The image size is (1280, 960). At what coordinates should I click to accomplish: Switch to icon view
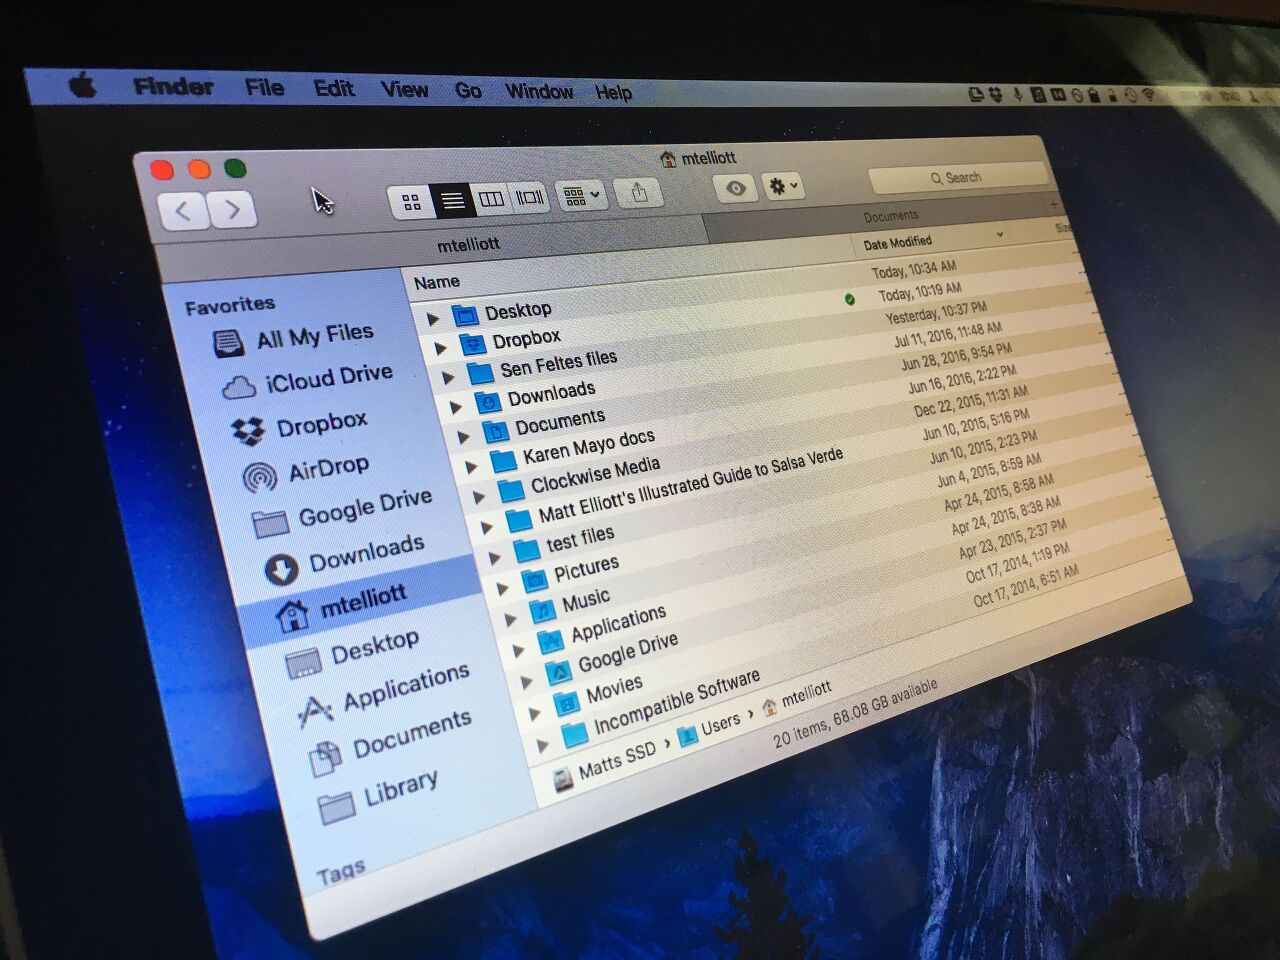tap(411, 203)
